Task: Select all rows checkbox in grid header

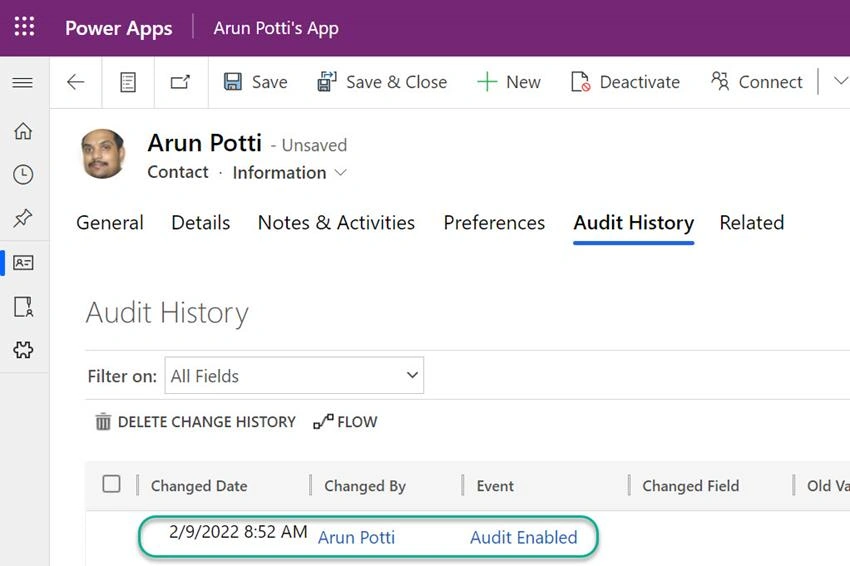Action: point(112,484)
